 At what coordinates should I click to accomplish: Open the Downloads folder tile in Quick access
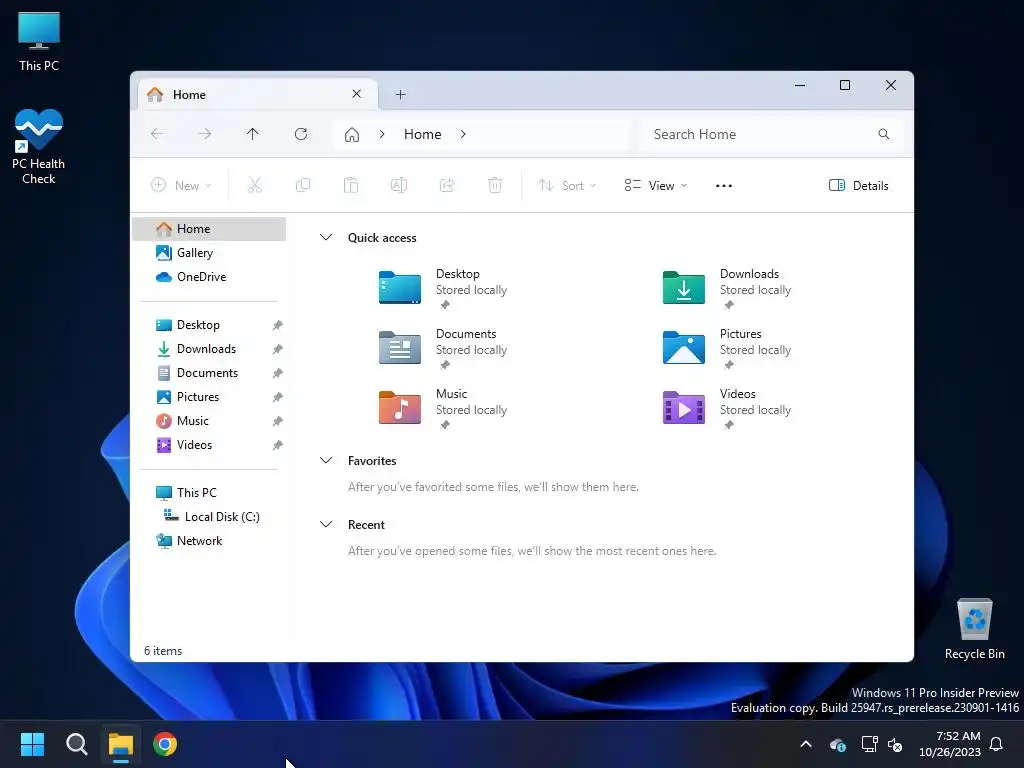coord(728,288)
